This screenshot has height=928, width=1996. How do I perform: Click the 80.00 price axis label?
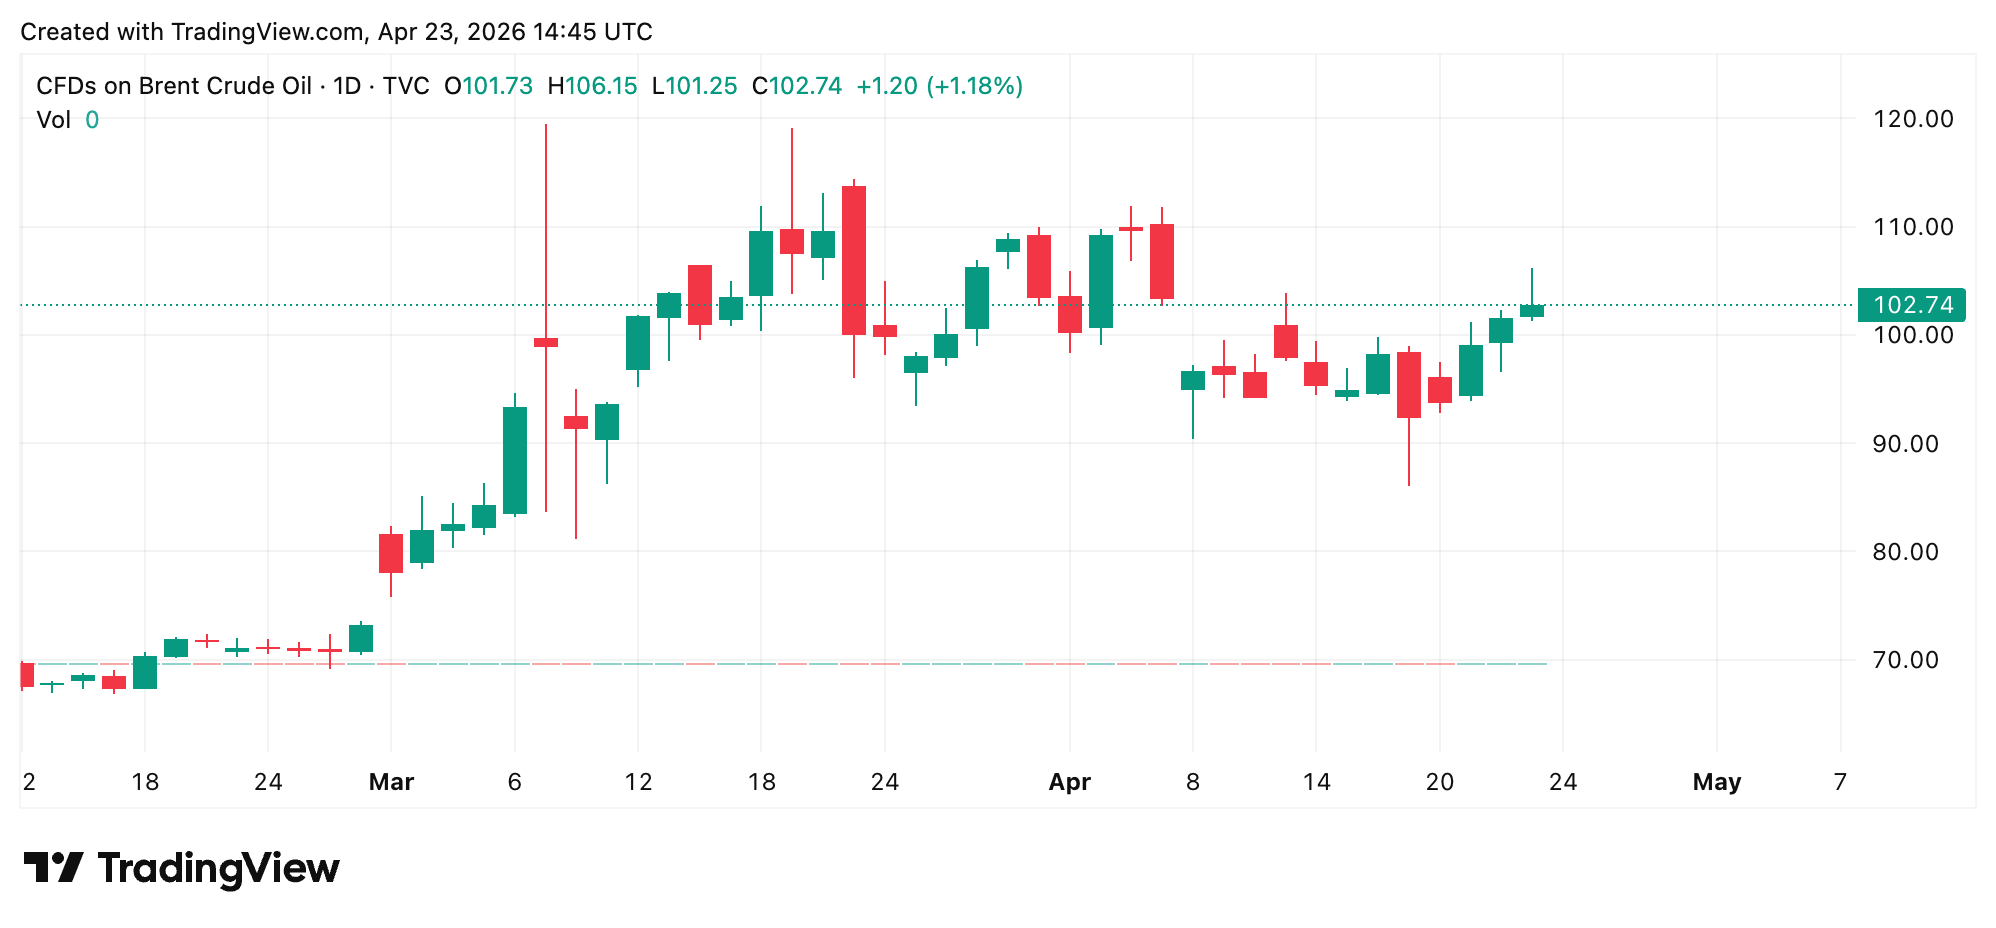(x=1911, y=552)
